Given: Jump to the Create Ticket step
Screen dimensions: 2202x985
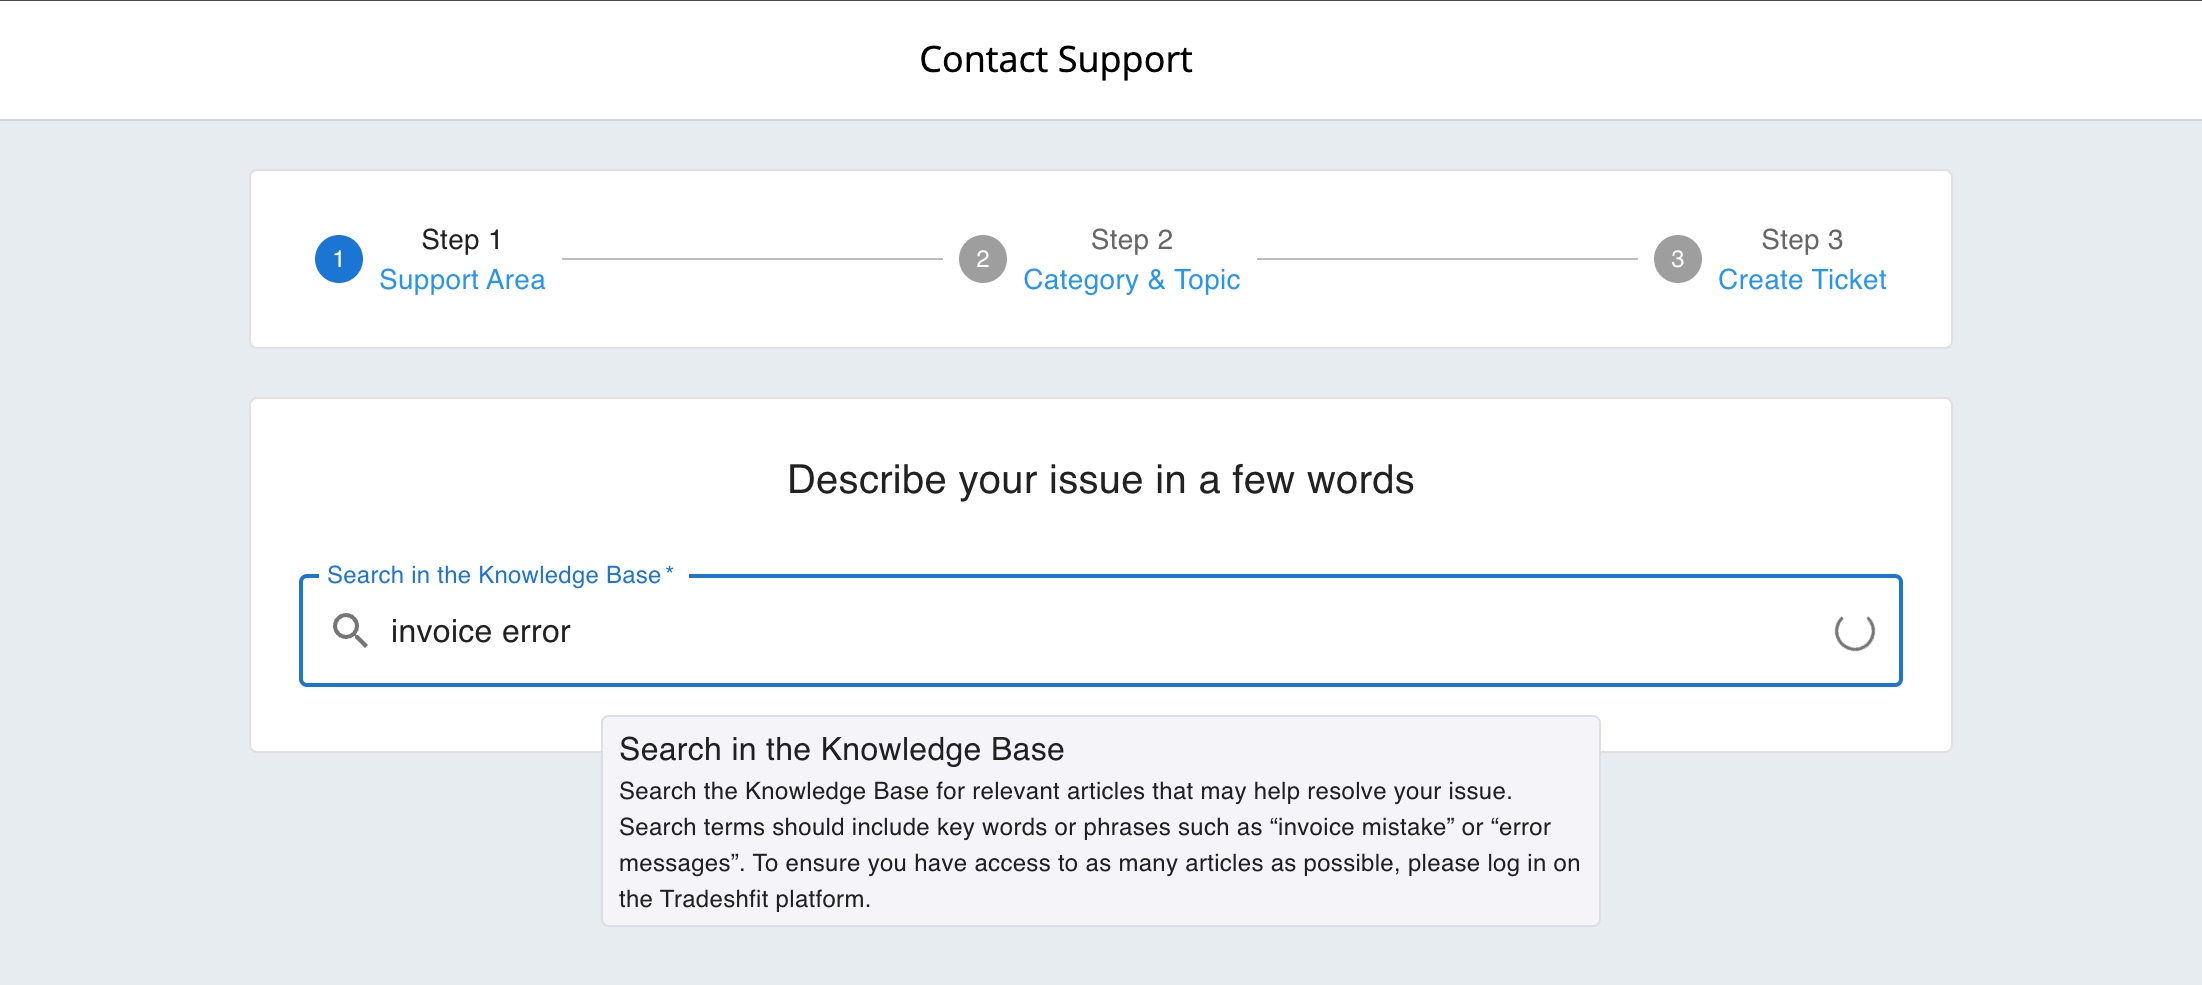Looking at the screenshot, I should click(1802, 280).
